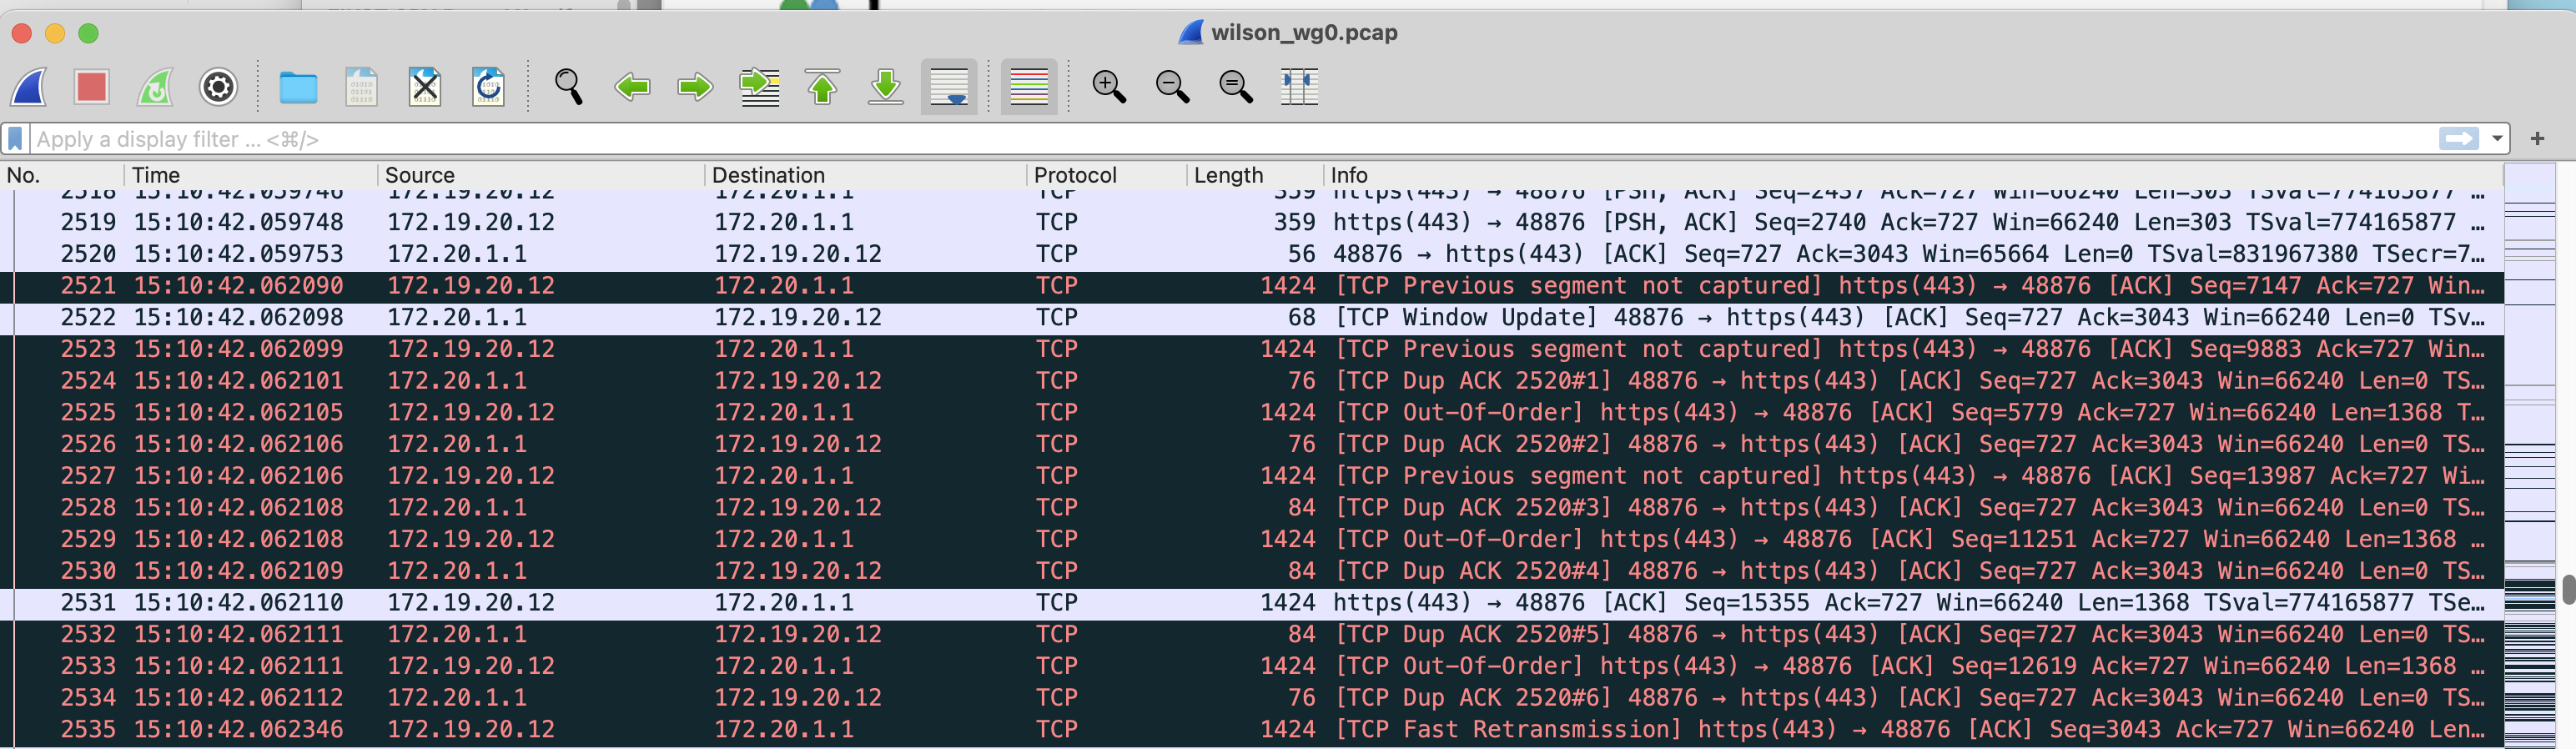Toggle auto-scroll during live capture
The height and width of the screenshot is (749, 2576).
[948, 87]
